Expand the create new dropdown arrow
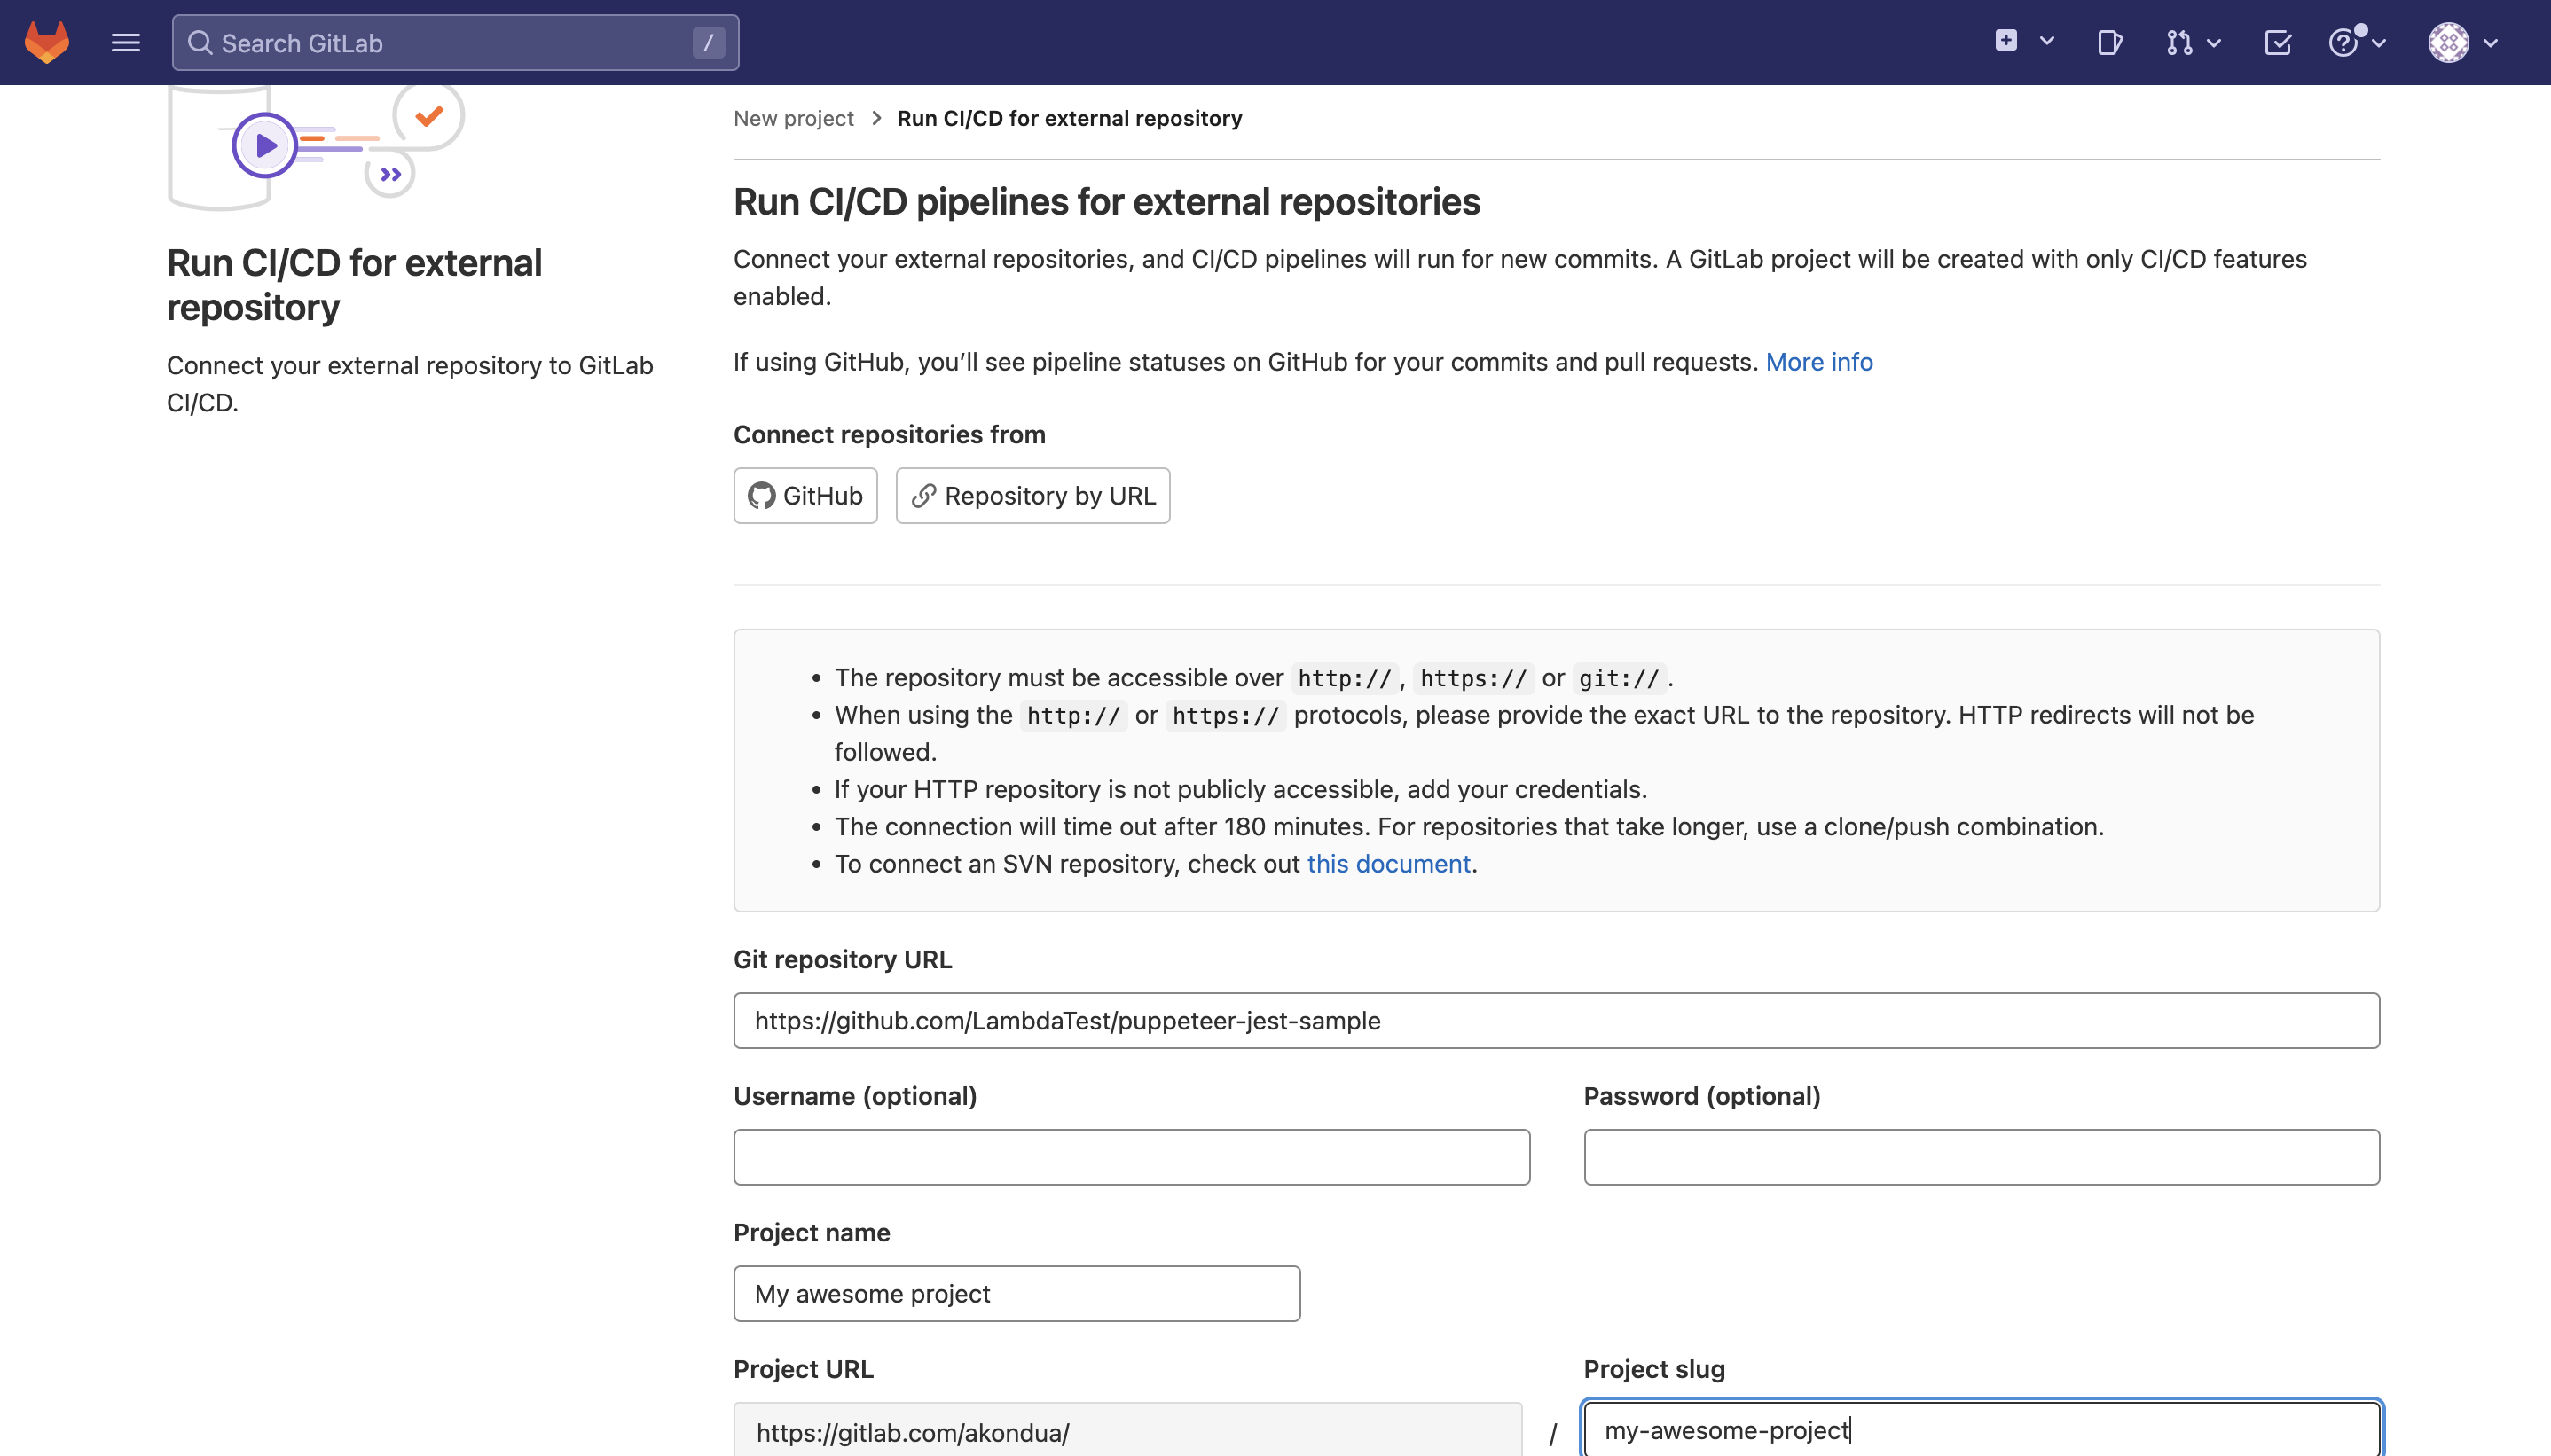 coord(2047,42)
